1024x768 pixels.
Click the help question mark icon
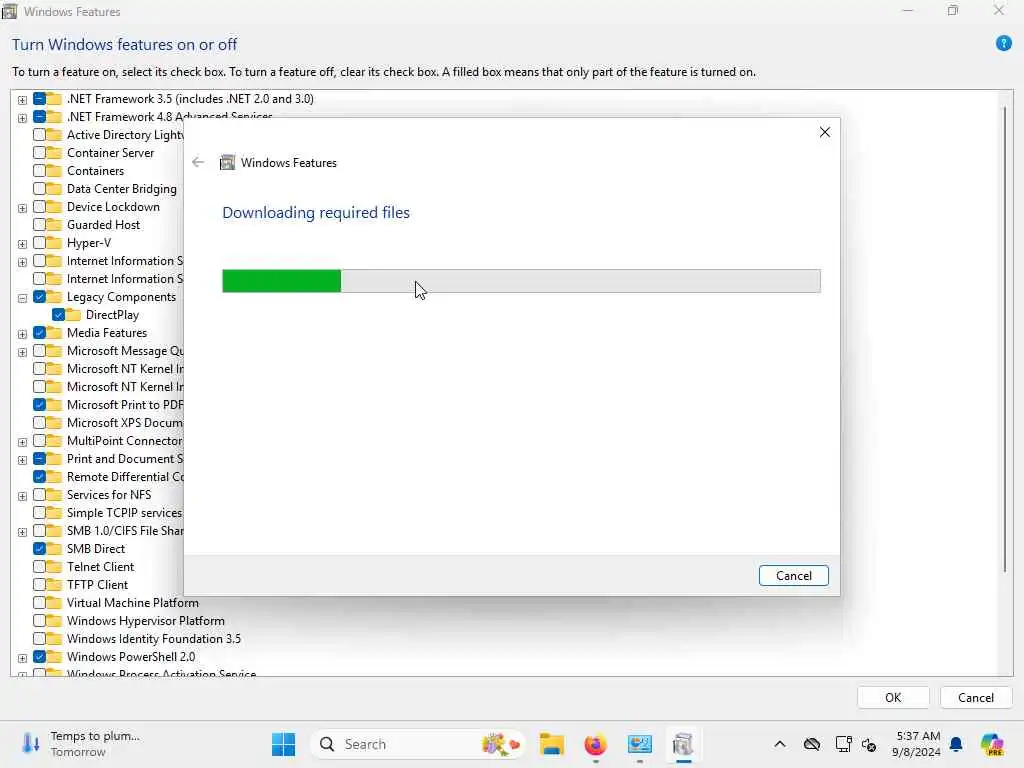[1003, 44]
